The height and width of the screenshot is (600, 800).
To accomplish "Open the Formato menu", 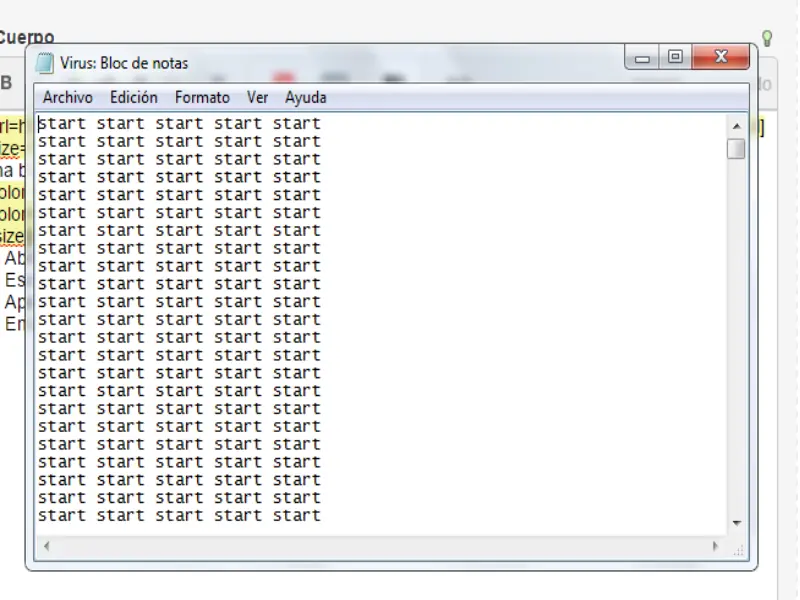I will [202, 97].
